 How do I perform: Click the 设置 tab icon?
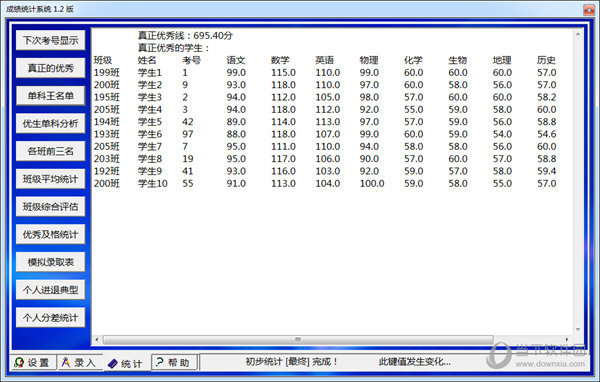point(19,362)
